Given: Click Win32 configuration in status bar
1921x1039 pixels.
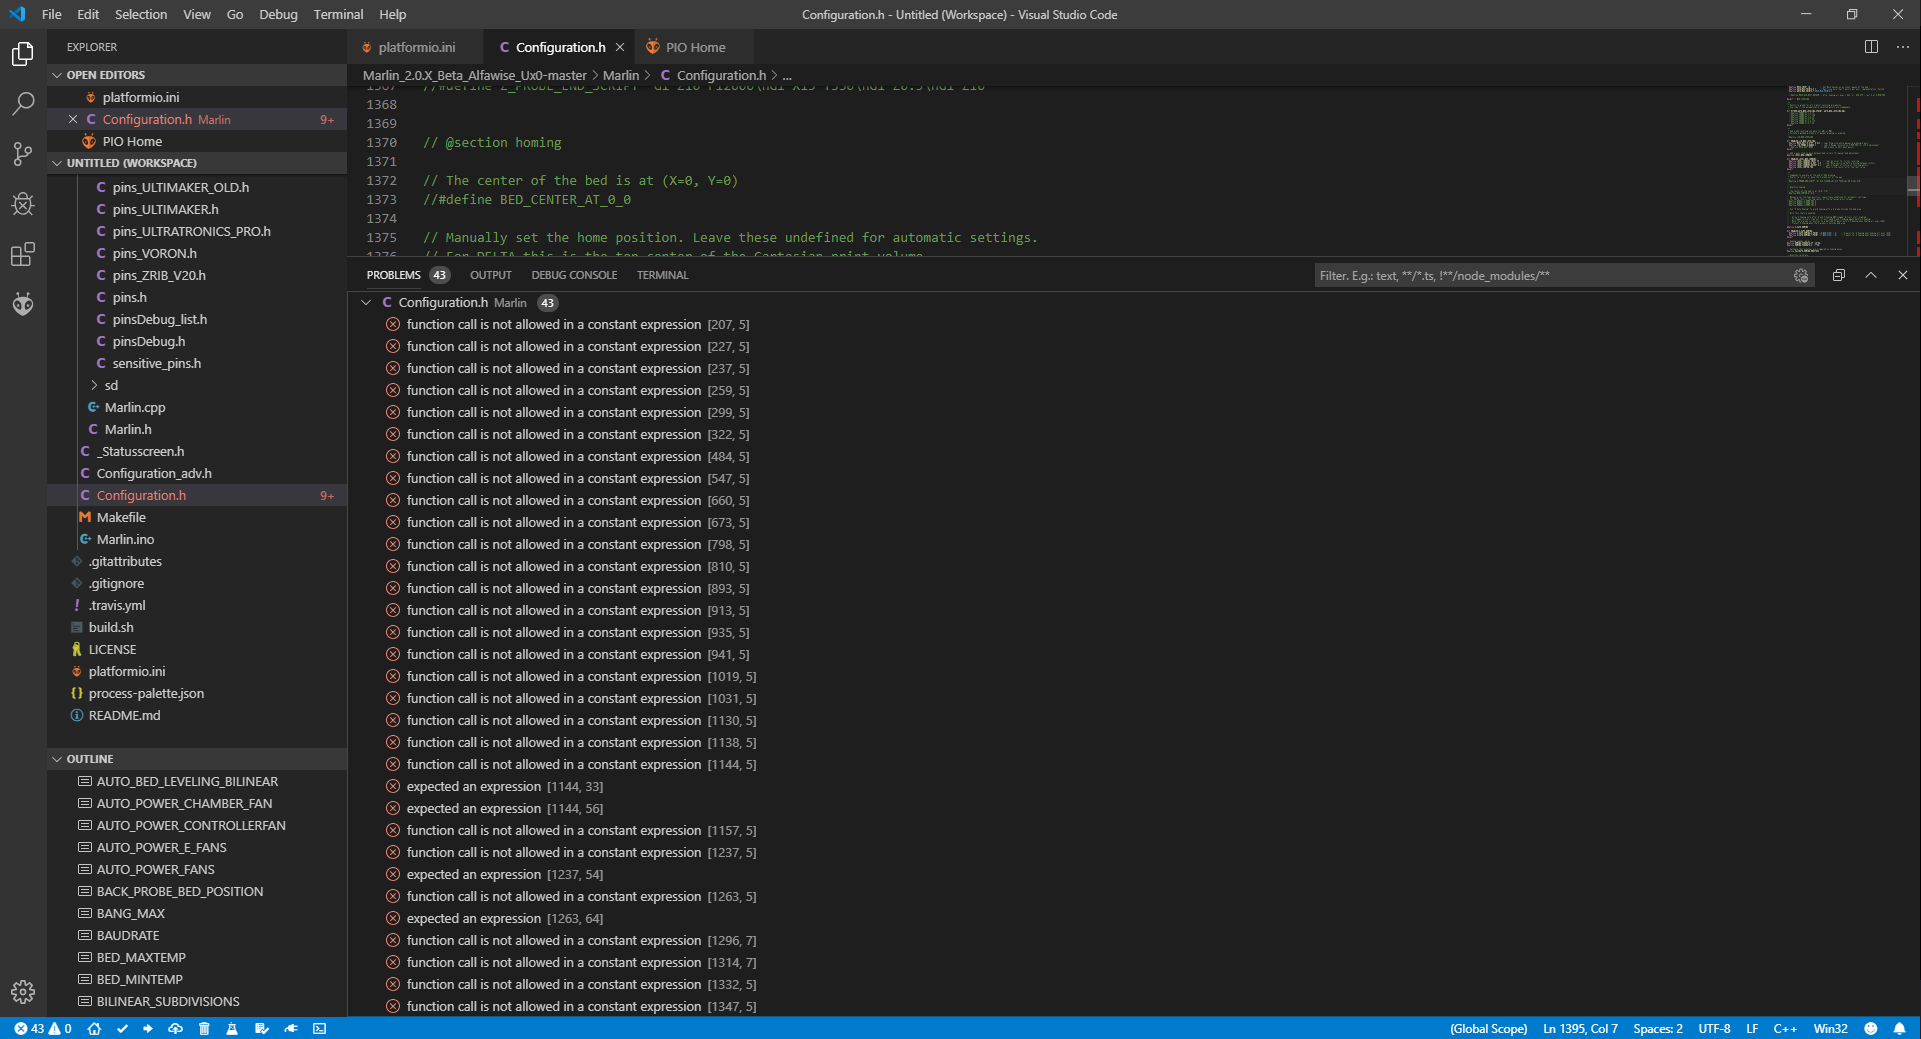Looking at the screenshot, I should [x=1830, y=1029].
